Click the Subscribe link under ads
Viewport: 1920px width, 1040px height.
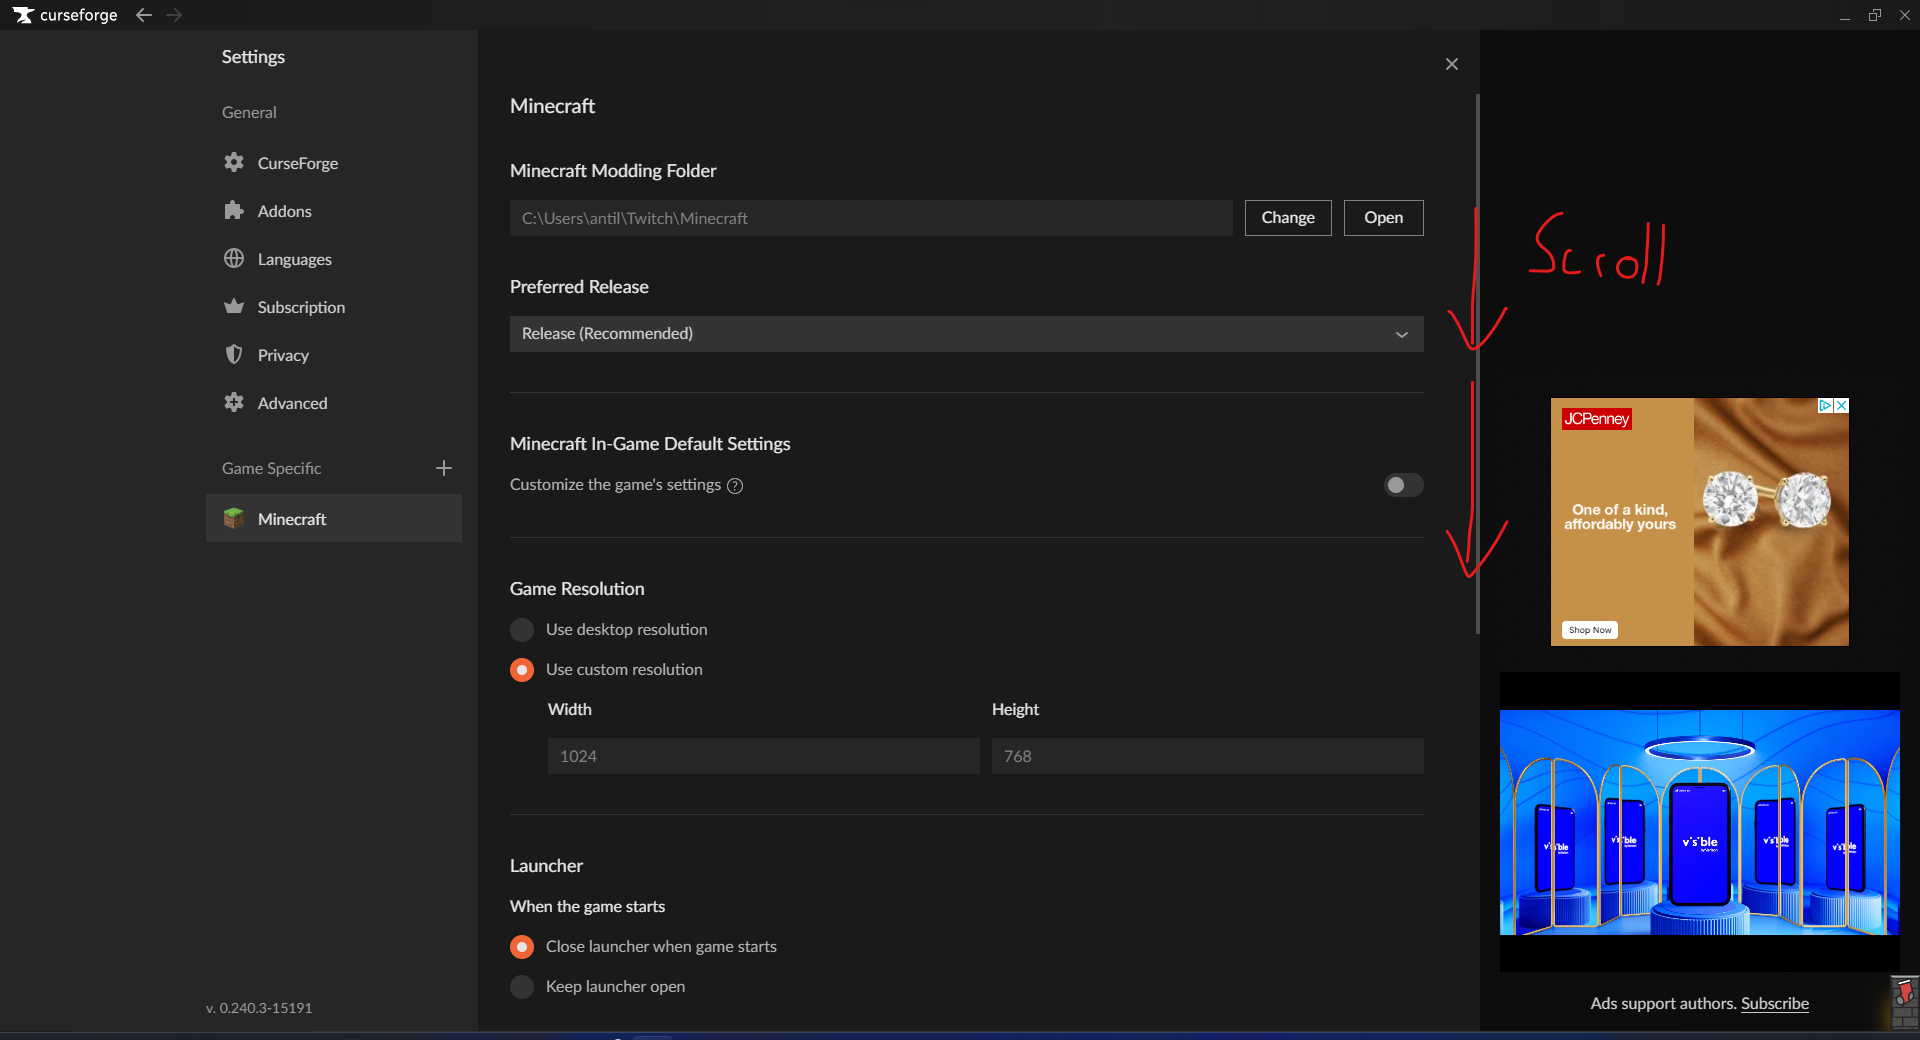coord(1774,1004)
